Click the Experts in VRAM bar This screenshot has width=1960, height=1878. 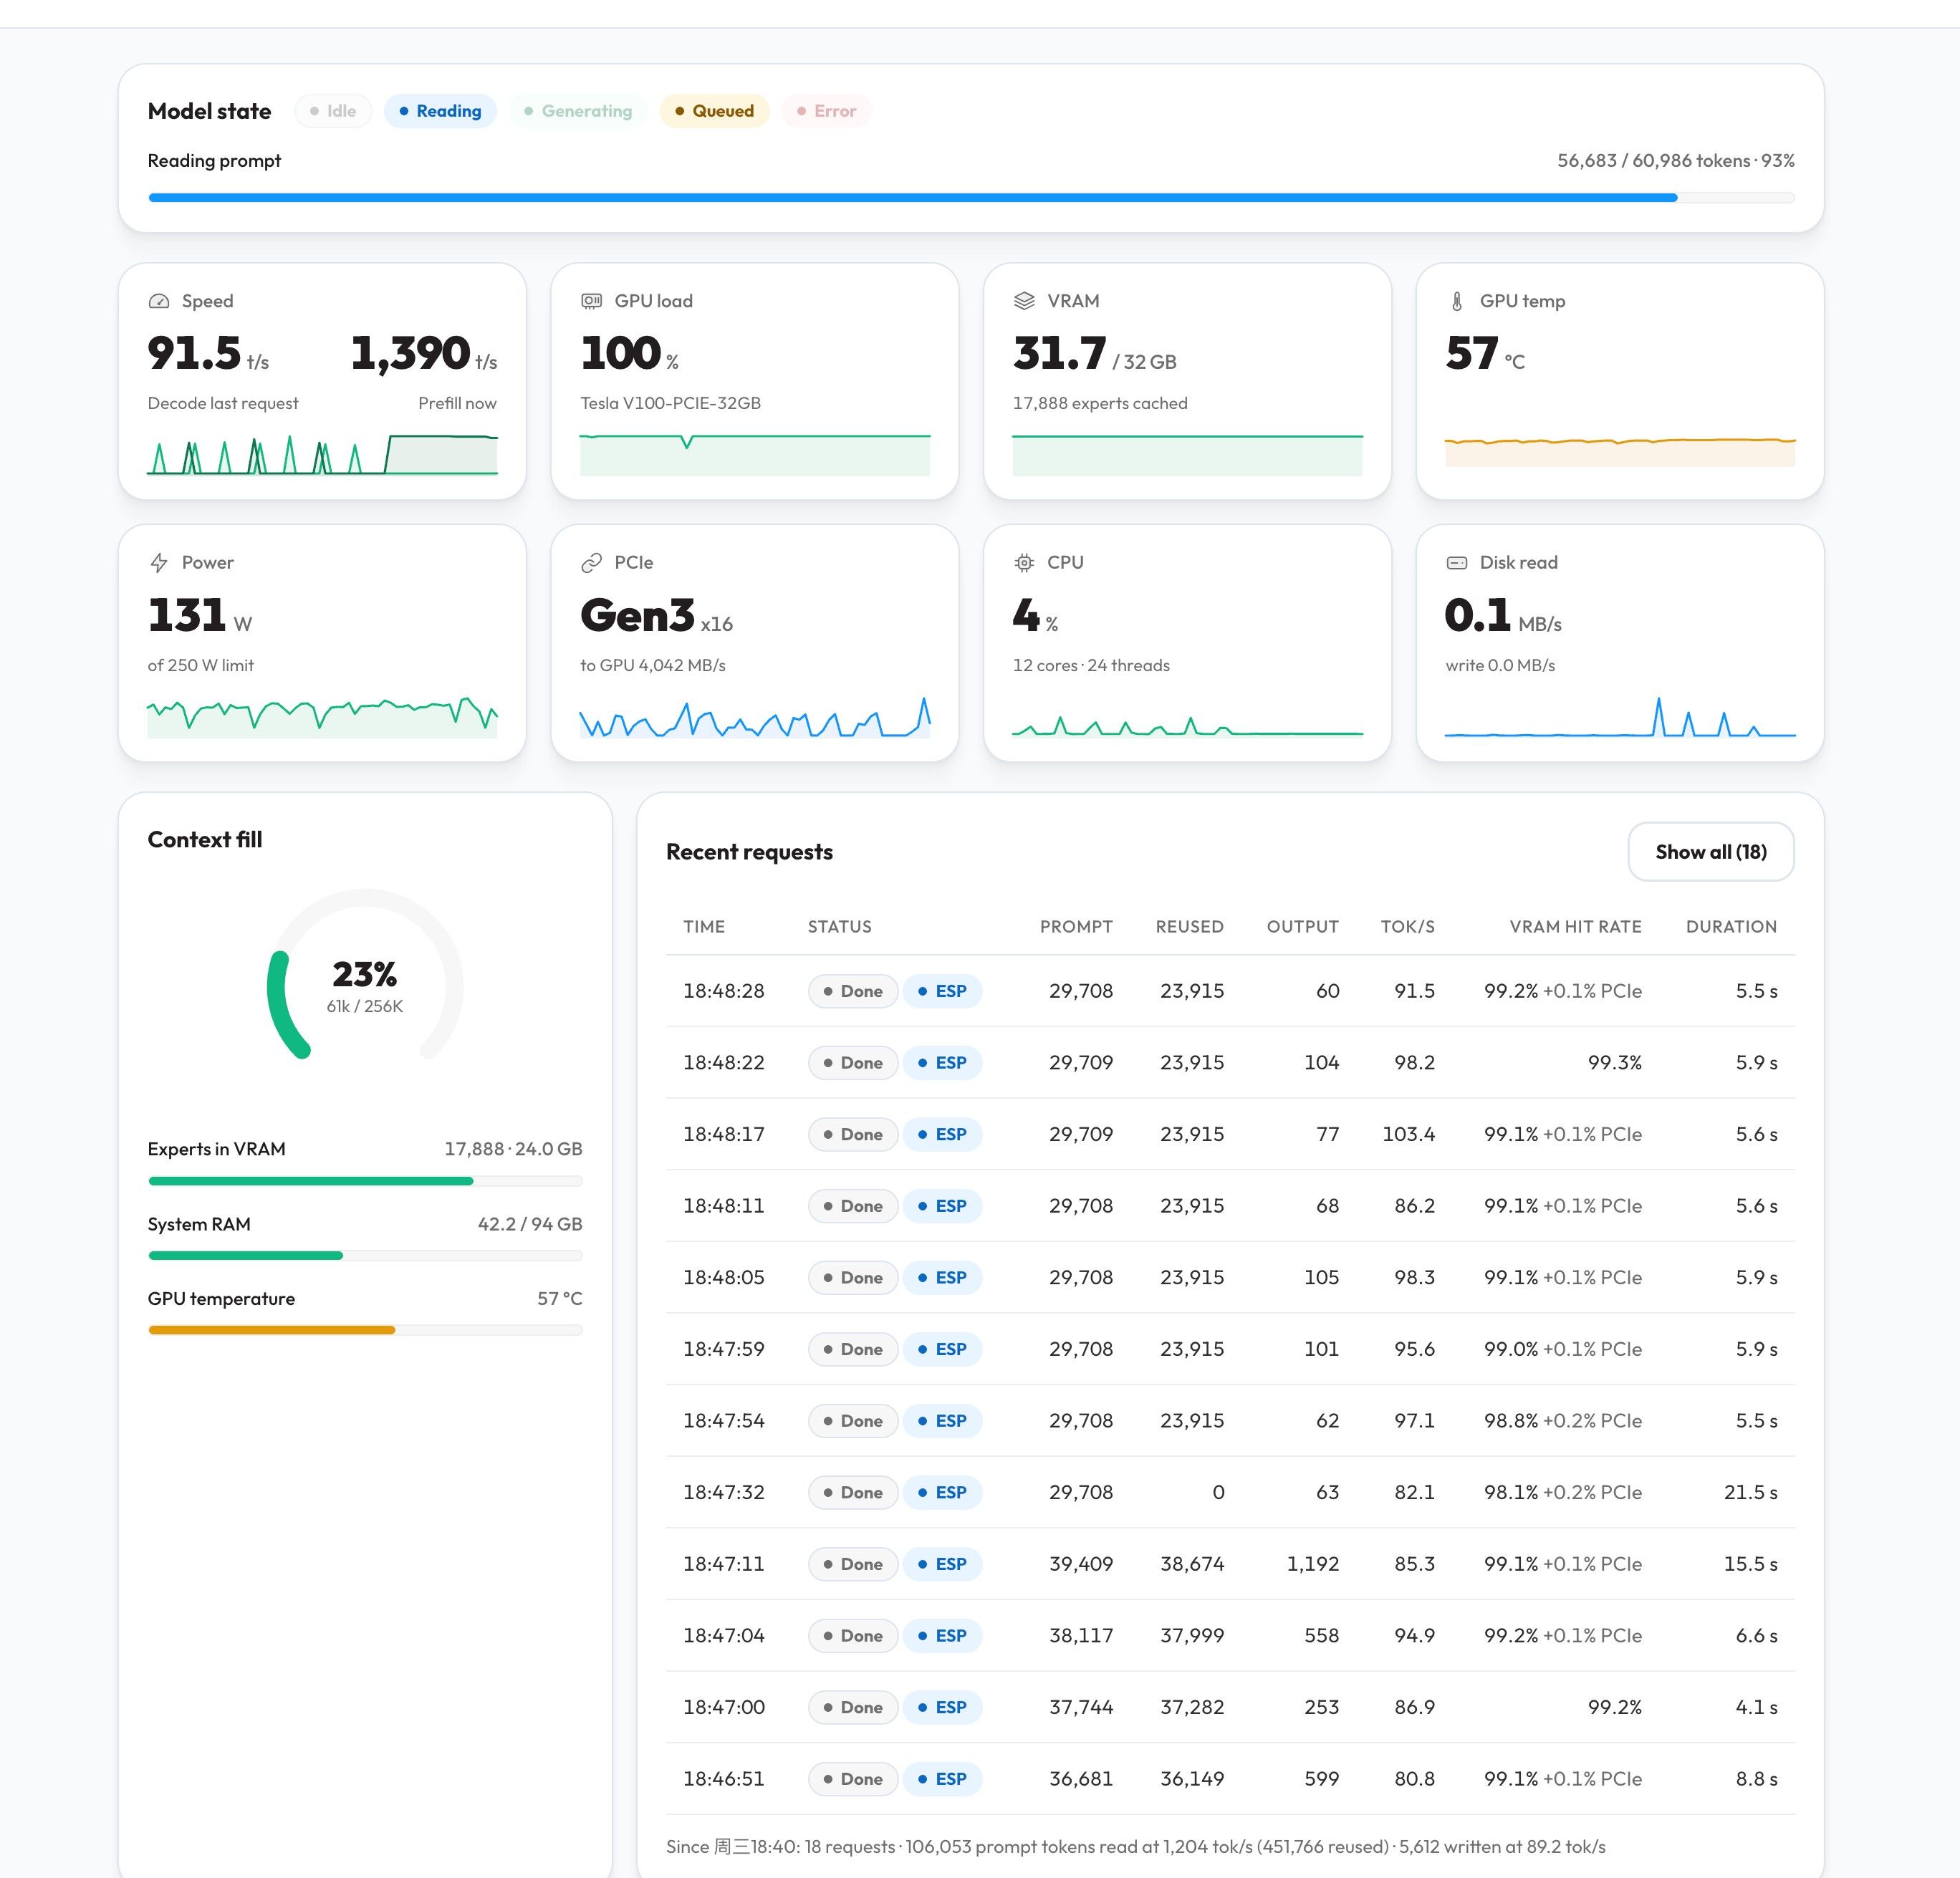365,1181
